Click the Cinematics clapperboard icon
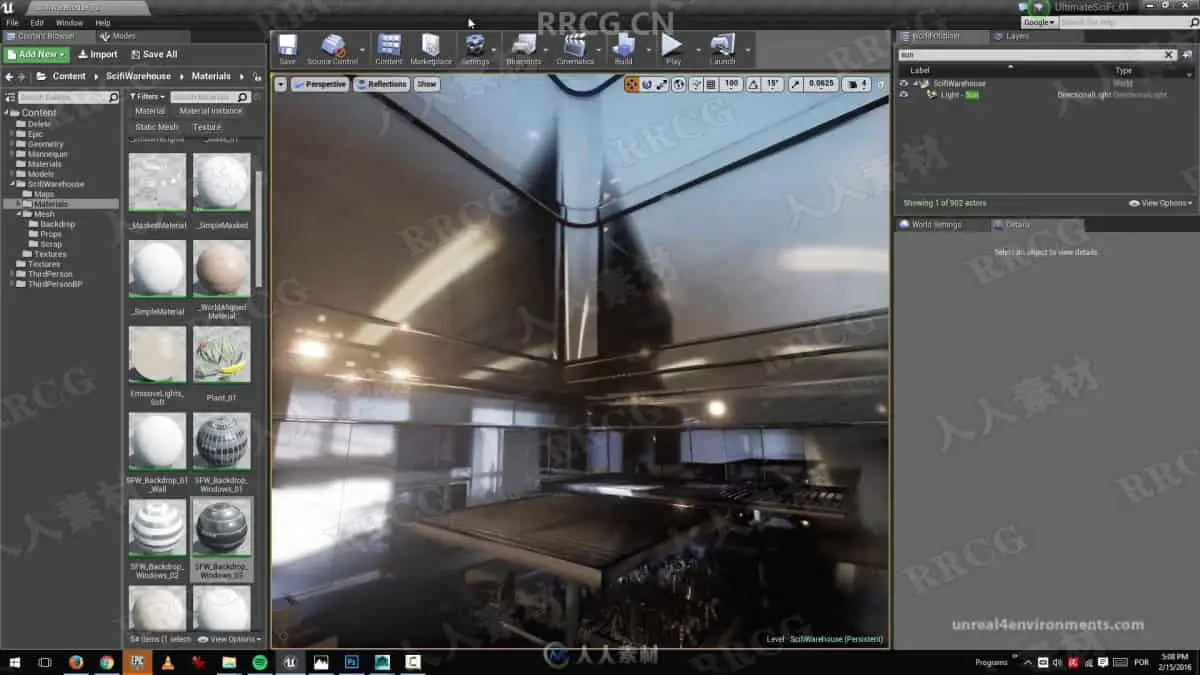This screenshot has width=1200, height=675. [x=574, y=47]
